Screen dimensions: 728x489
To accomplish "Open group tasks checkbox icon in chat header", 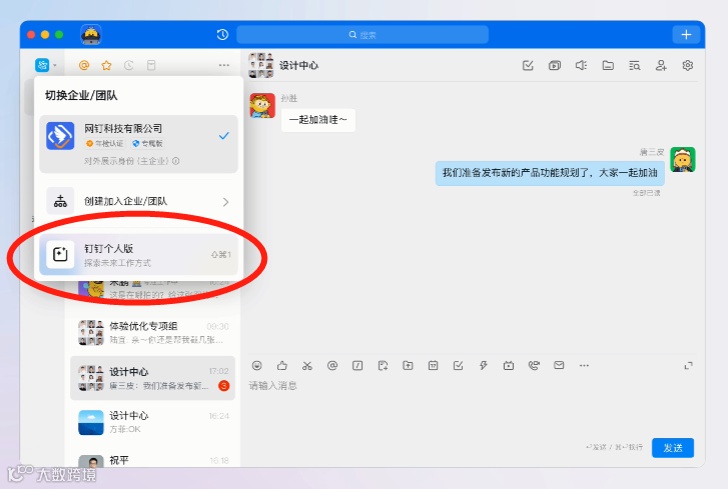I will (528, 65).
